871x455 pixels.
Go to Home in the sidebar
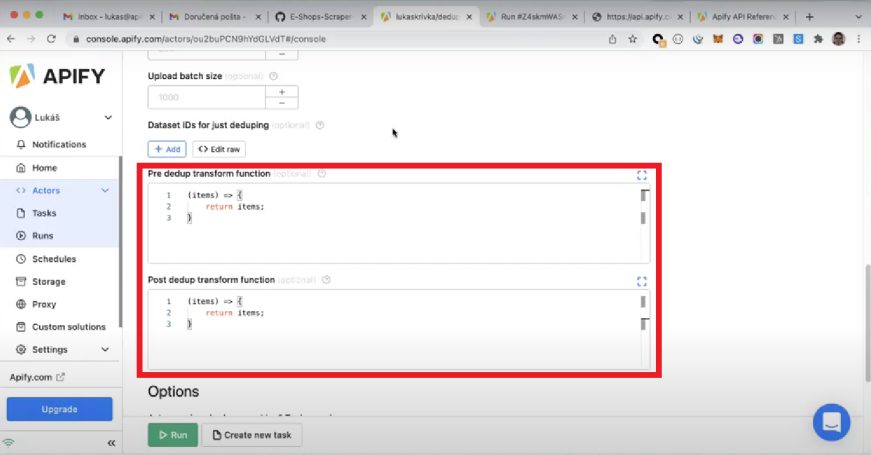point(44,168)
